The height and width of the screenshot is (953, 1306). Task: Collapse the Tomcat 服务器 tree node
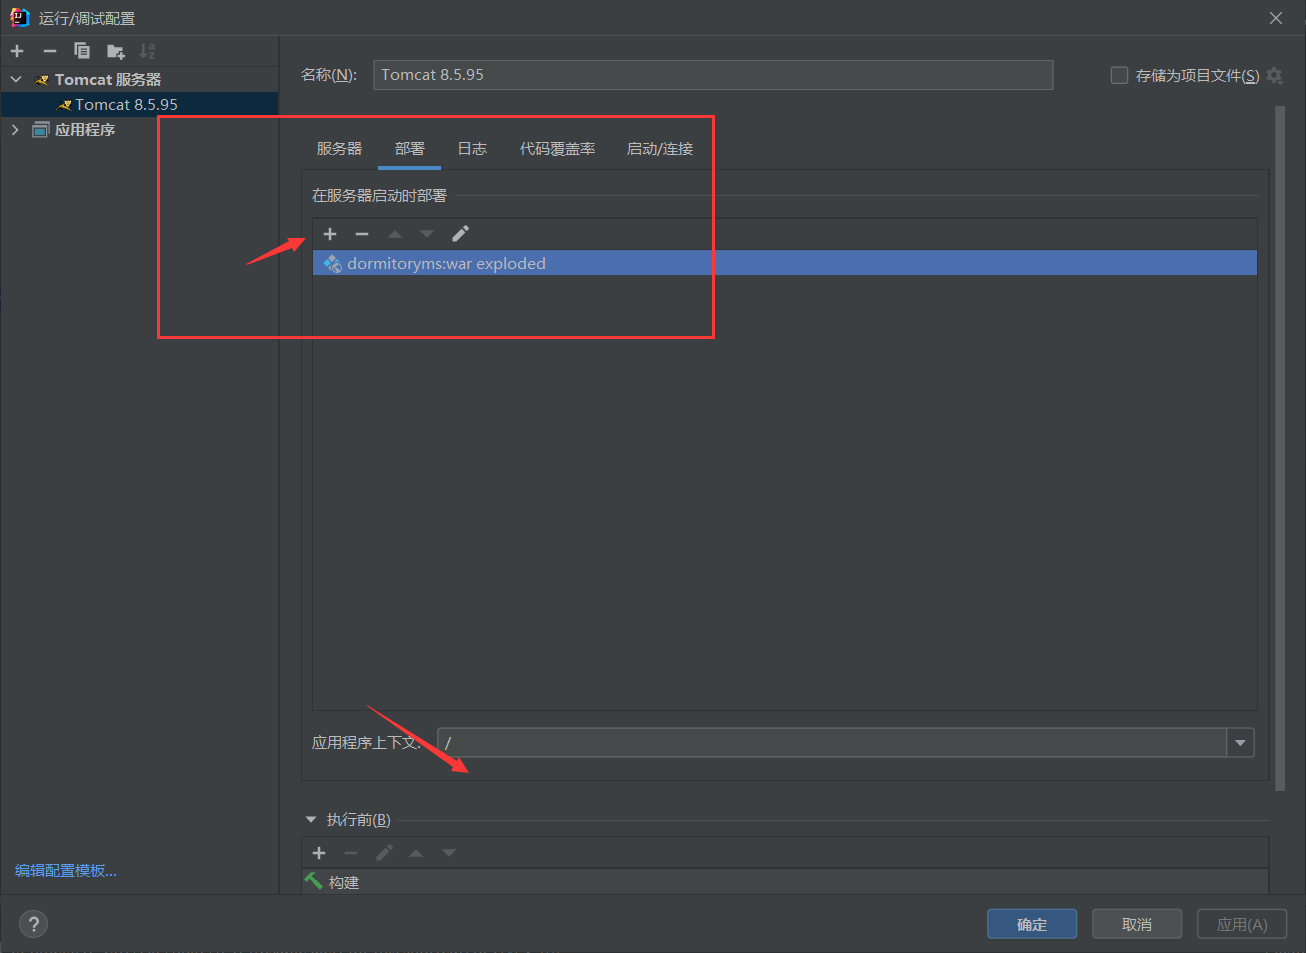pyautogui.click(x=16, y=79)
